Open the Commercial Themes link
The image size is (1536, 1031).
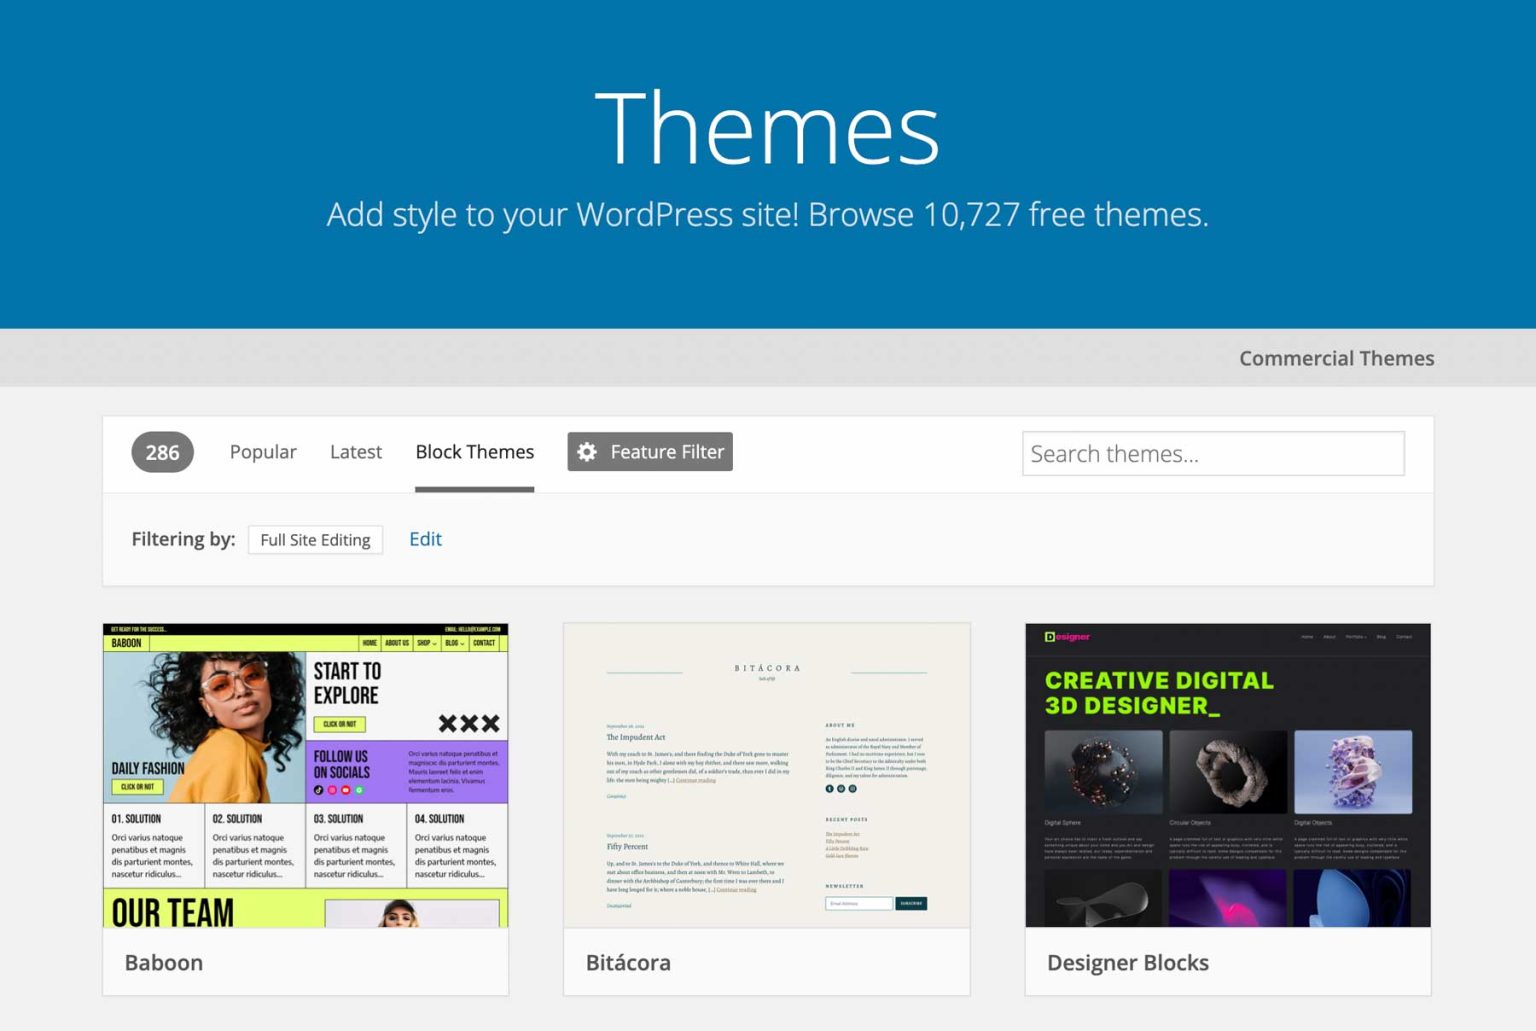pos(1336,358)
